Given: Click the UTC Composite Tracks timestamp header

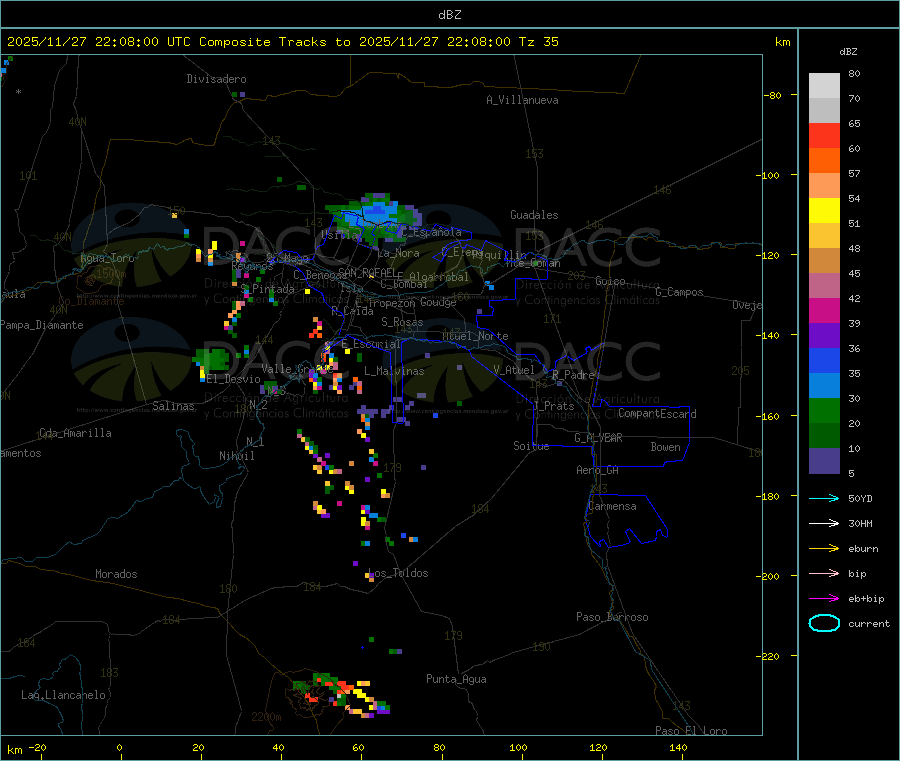Looking at the screenshot, I should pyautogui.click(x=282, y=42).
